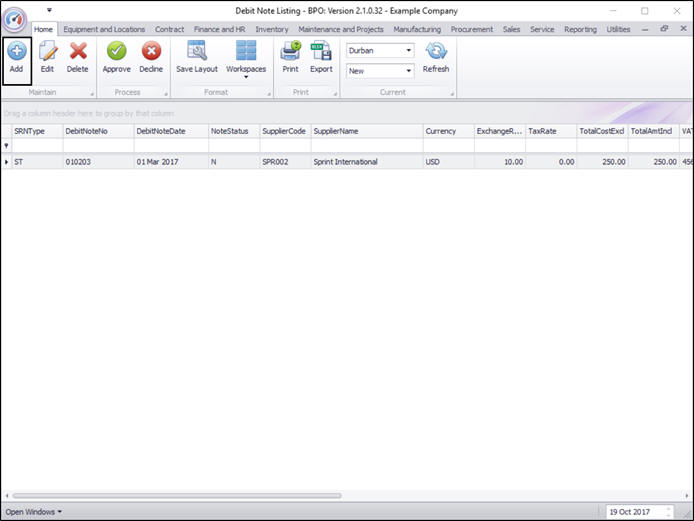Open the Workspaces icon menu
Viewport: 694px width, 521px height.
246,50
